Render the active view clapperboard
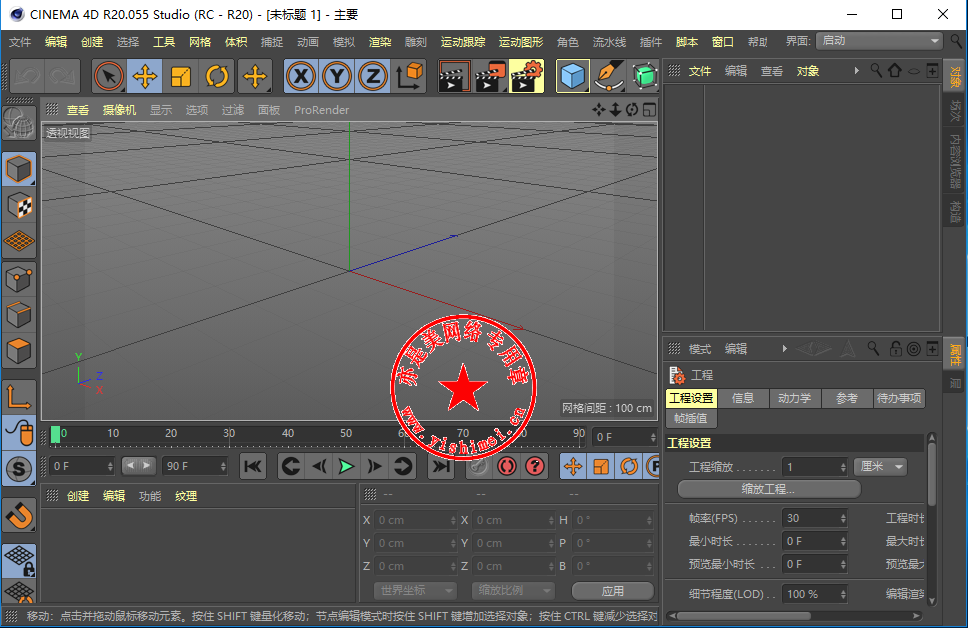The height and width of the screenshot is (628, 968). (454, 77)
